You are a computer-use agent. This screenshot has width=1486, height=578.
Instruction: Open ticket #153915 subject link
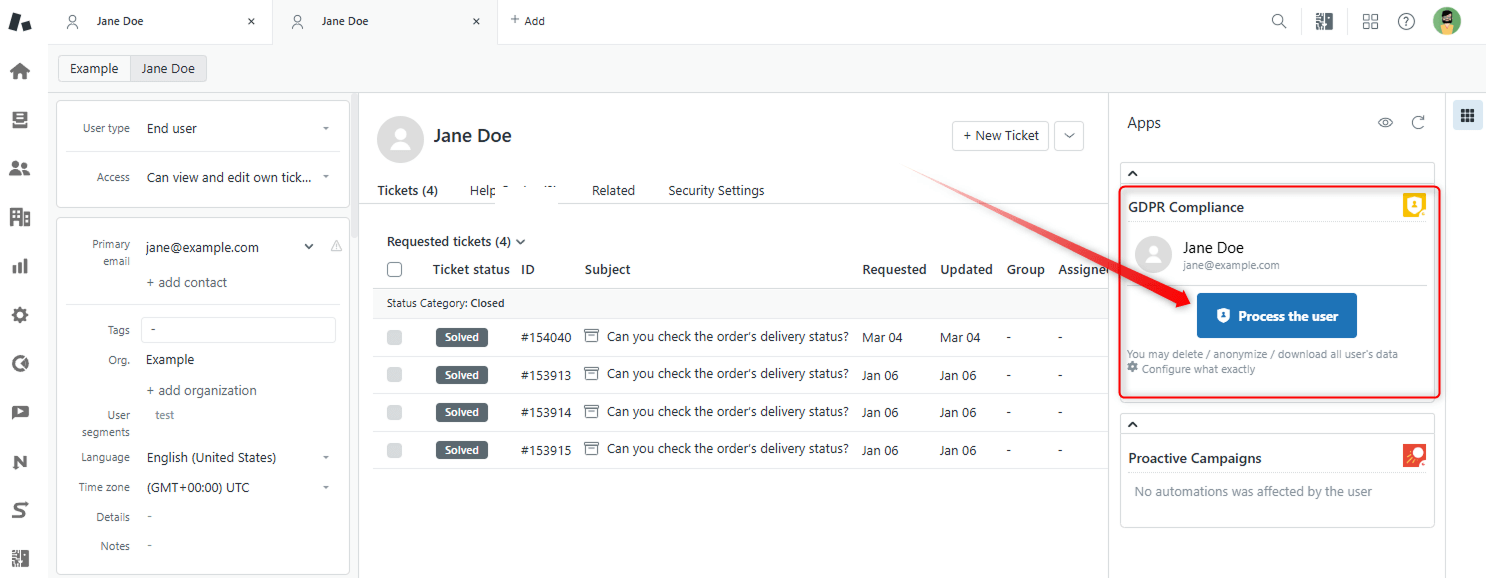pos(728,448)
